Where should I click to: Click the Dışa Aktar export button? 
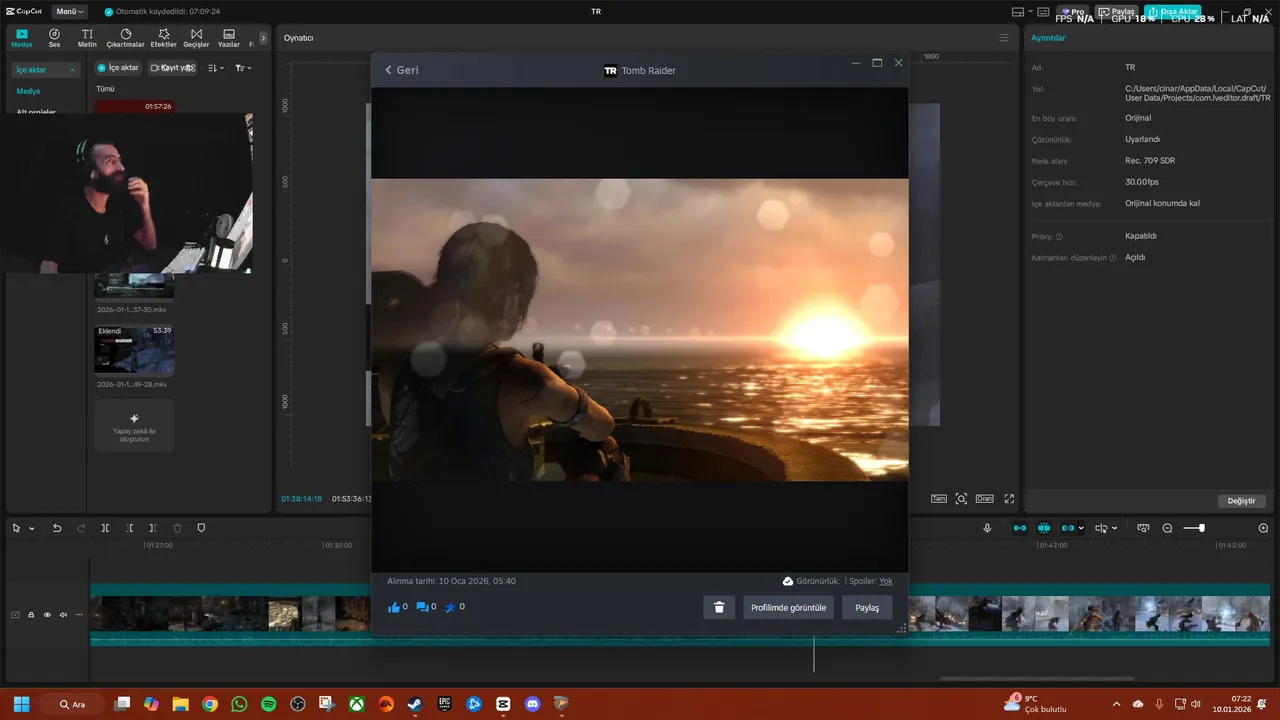point(1172,11)
